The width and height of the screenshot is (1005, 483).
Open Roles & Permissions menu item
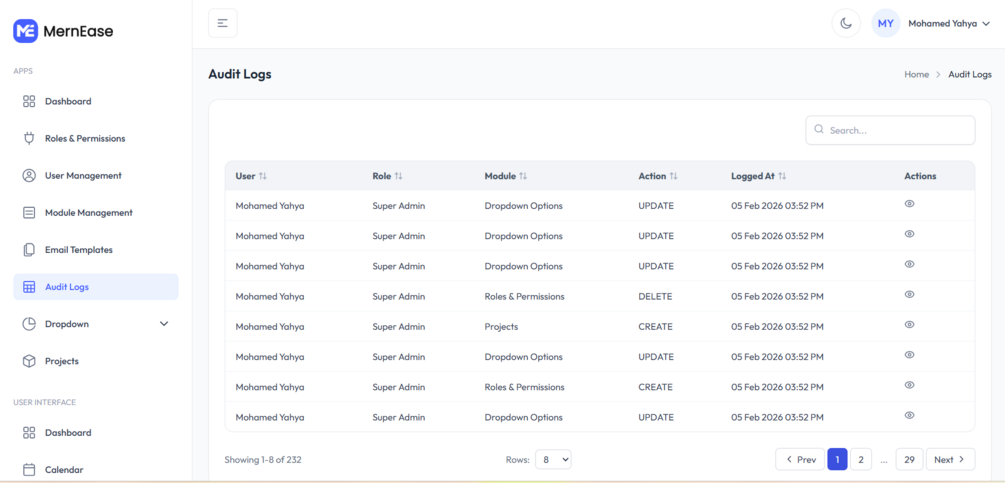pyautogui.click(x=96, y=138)
